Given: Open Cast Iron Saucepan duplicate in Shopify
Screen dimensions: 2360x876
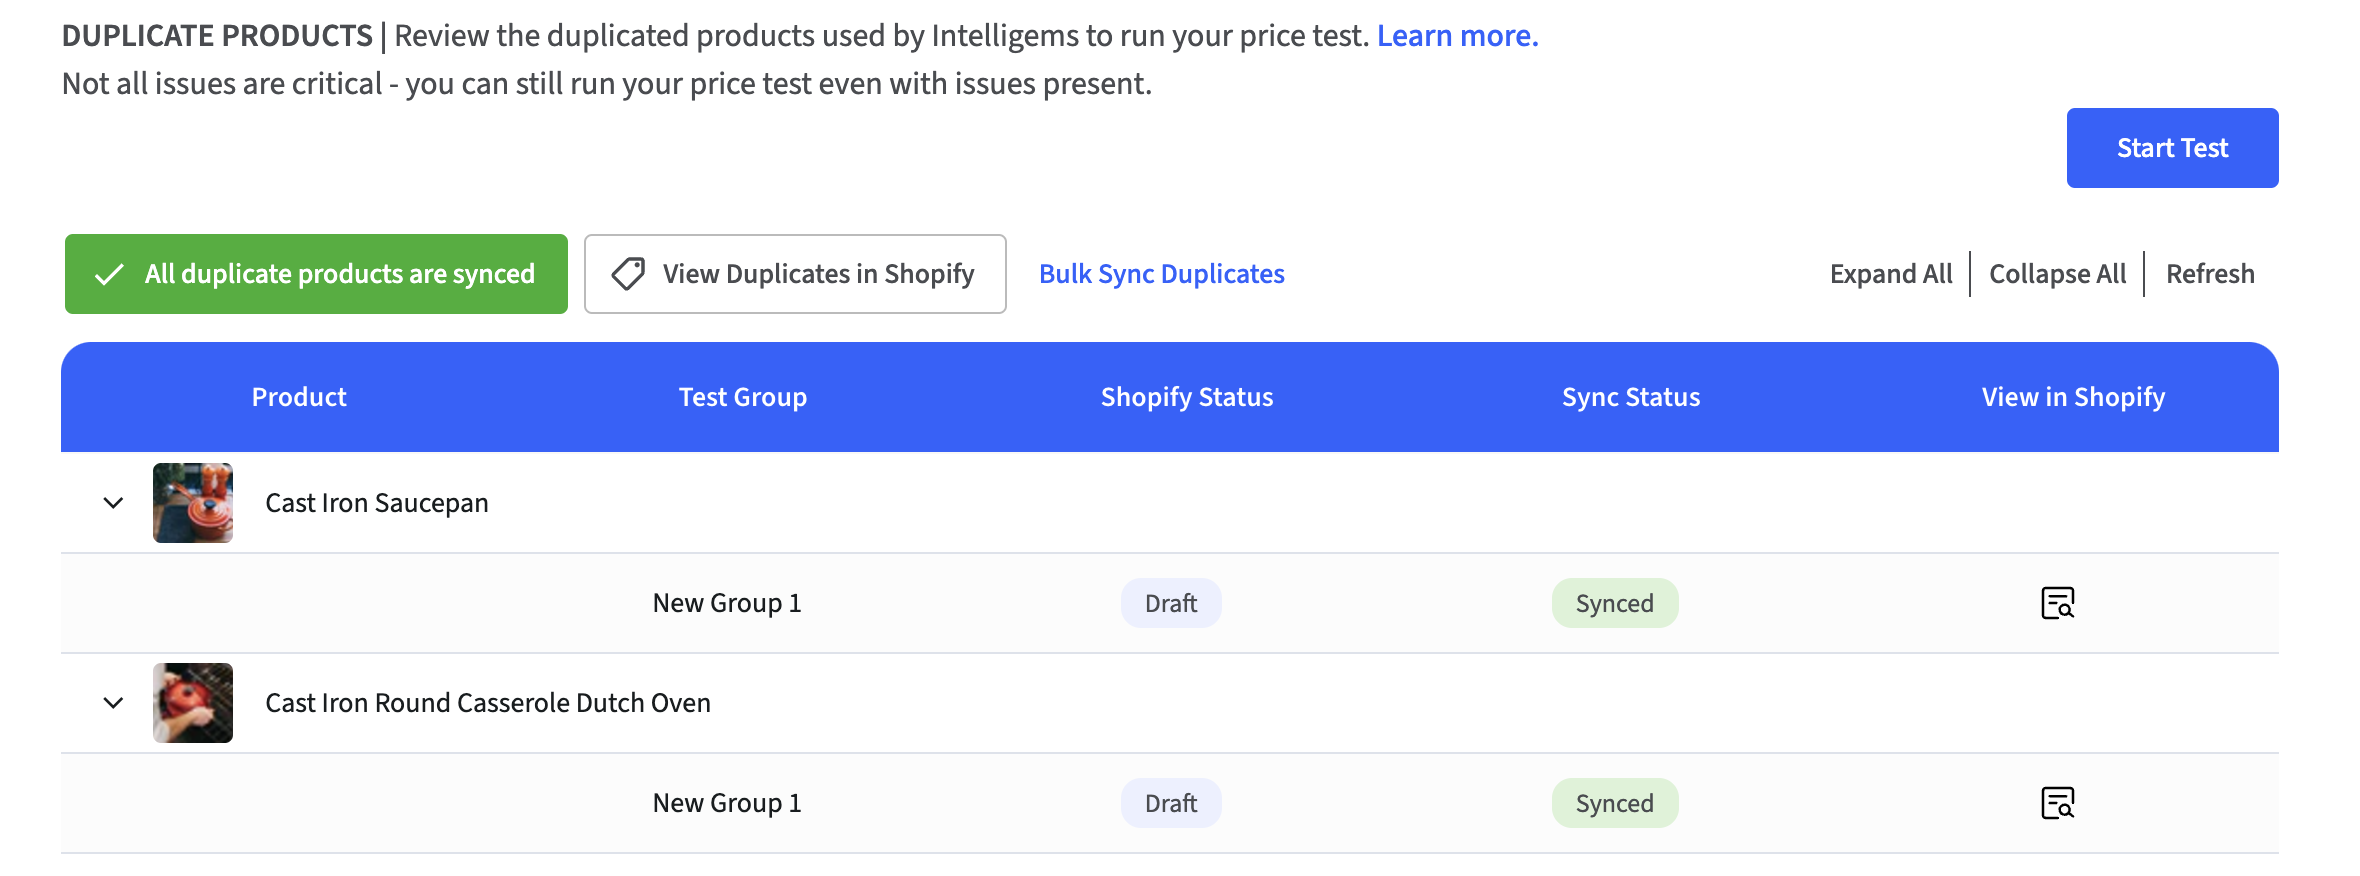Looking at the screenshot, I should point(2057,603).
